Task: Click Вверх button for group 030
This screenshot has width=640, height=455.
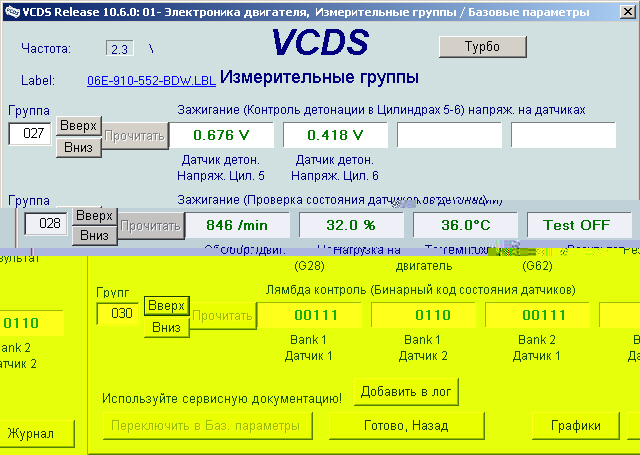Action: tap(167, 306)
